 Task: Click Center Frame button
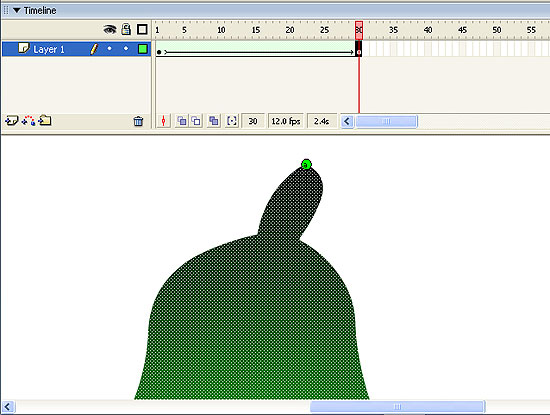click(x=163, y=121)
